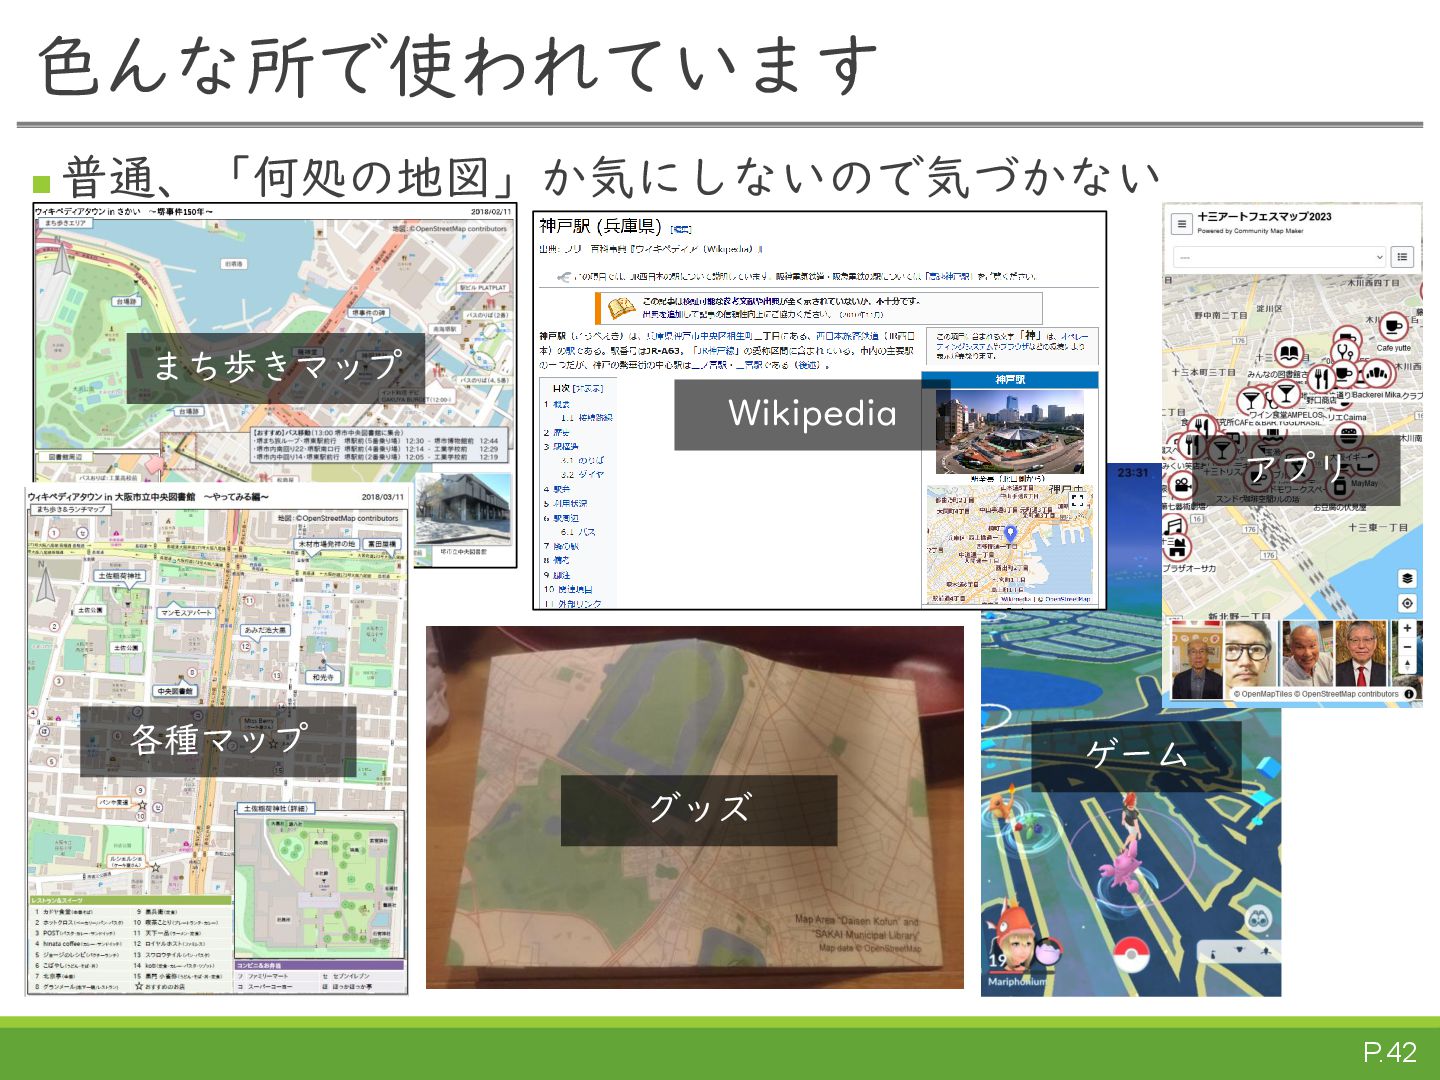Image resolution: width=1440 pixels, height=1080 pixels.
Task: Click the edit link beside 神戸駅 title
Action: 681,229
